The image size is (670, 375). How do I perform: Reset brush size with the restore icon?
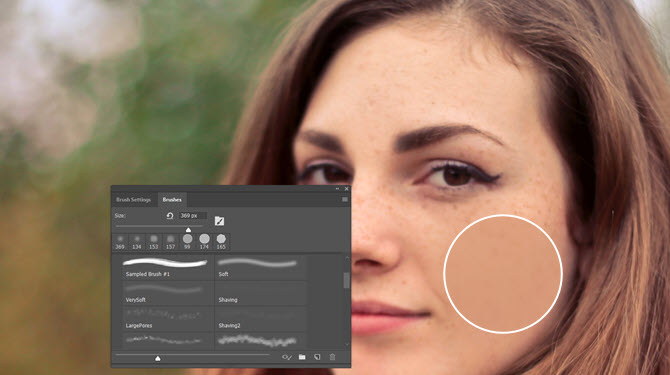click(x=170, y=216)
